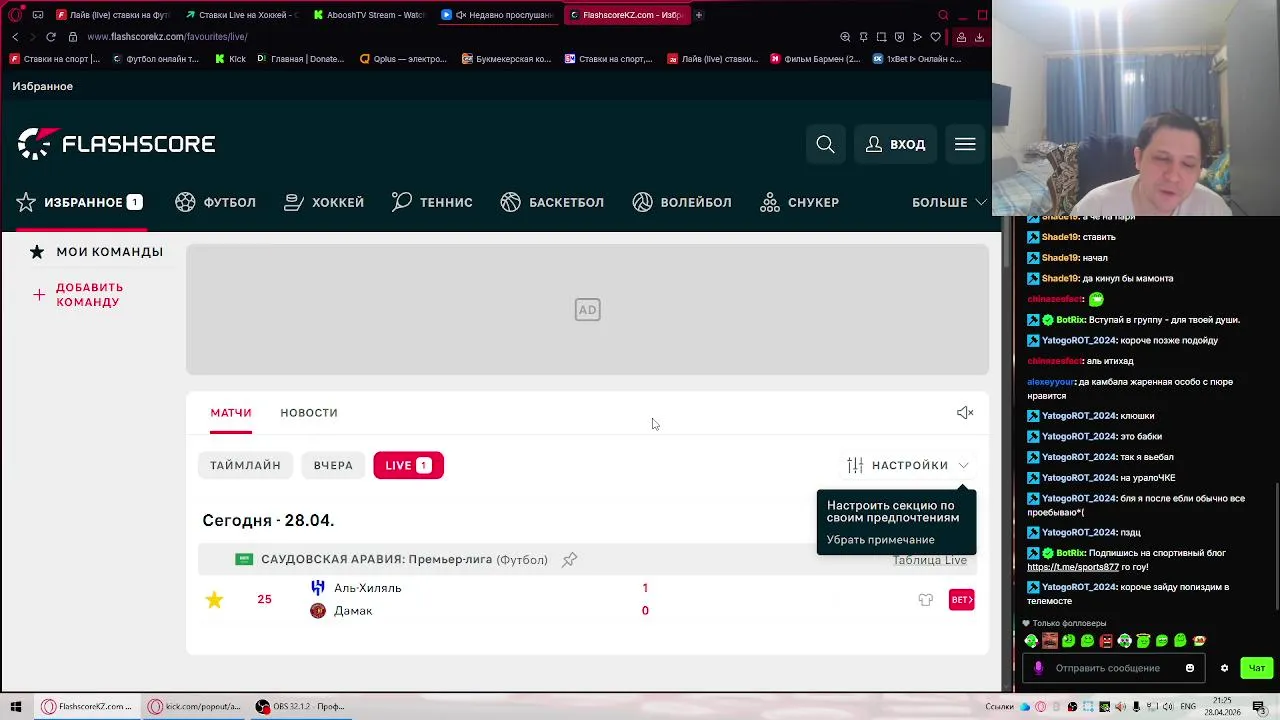Switch to the Недавно прослушанные browser tab
This screenshot has width=1280, height=720.
pyautogui.click(x=497, y=15)
